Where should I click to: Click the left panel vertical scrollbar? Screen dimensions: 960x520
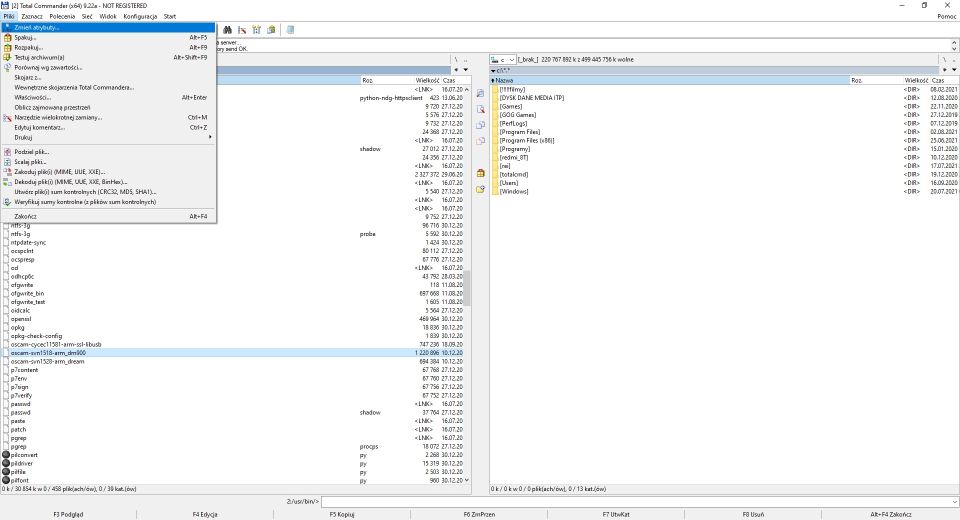pyautogui.click(x=465, y=290)
